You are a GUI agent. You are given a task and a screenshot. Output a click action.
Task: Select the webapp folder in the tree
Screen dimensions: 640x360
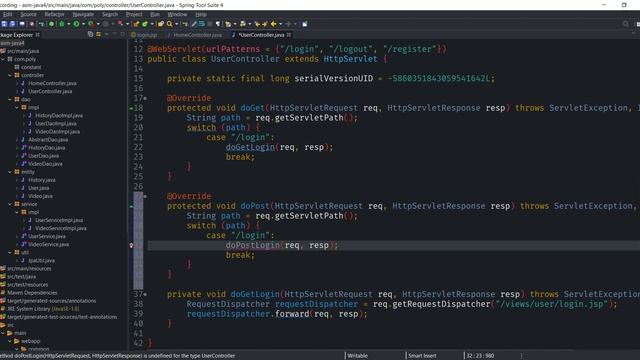tap(30, 341)
